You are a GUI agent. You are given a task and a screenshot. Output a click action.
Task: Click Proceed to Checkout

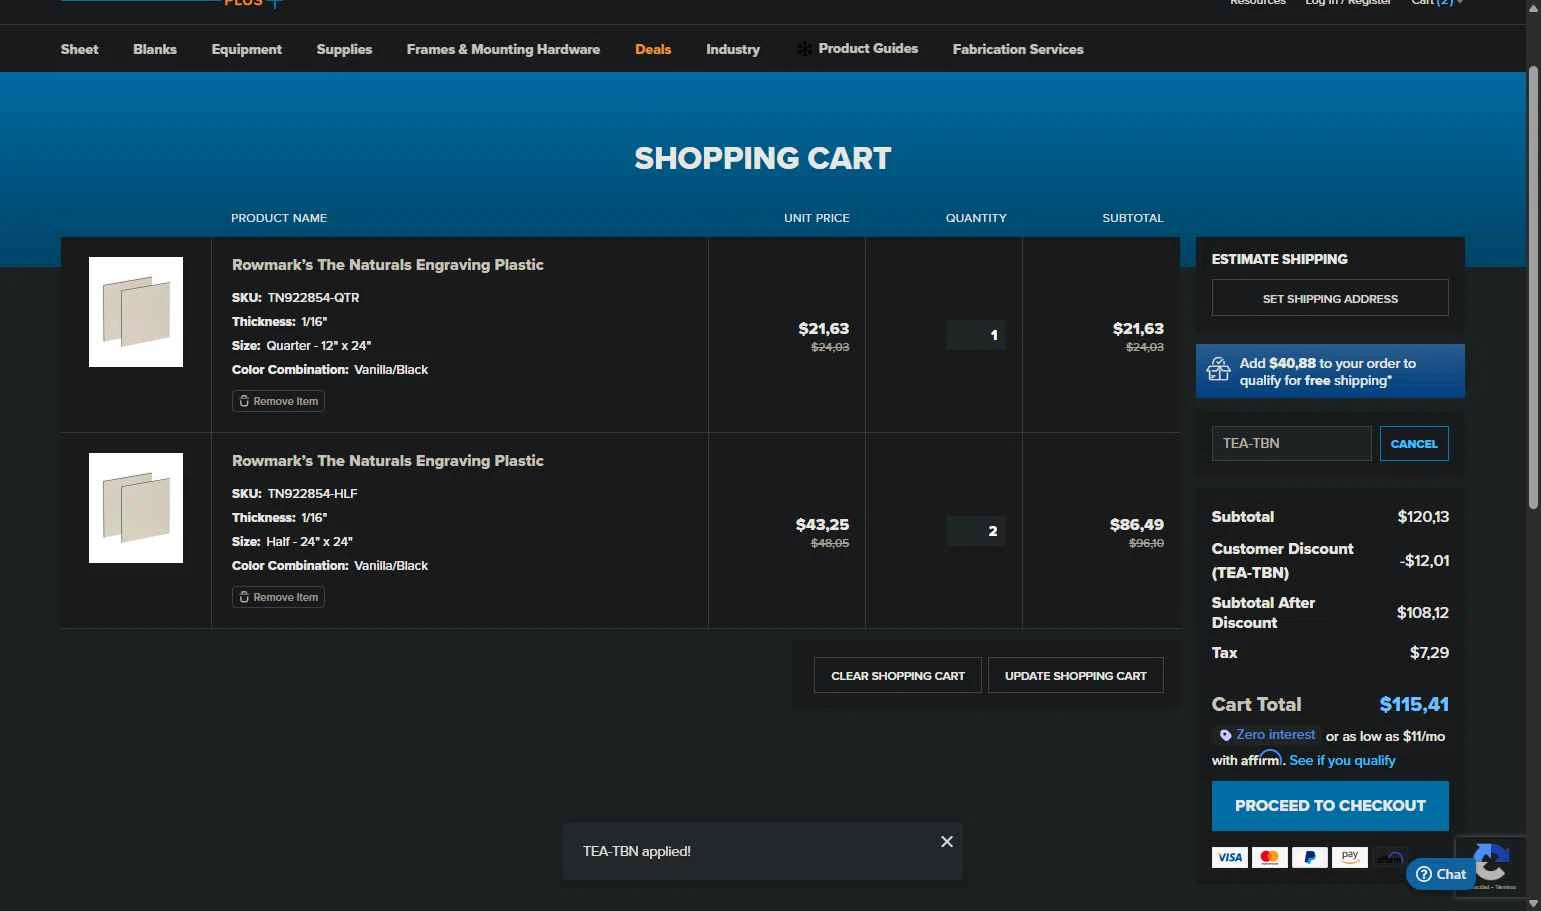click(x=1330, y=806)
